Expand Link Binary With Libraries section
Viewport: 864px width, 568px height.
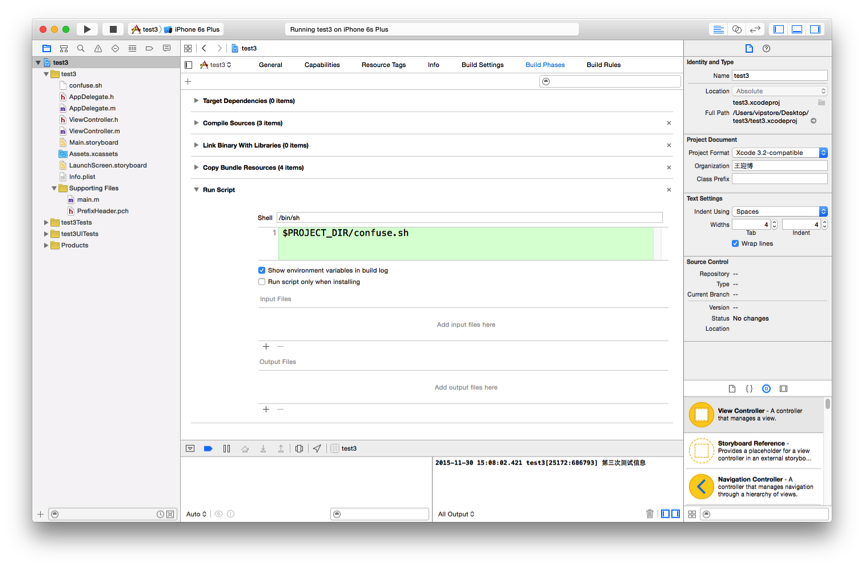point(196,145)
